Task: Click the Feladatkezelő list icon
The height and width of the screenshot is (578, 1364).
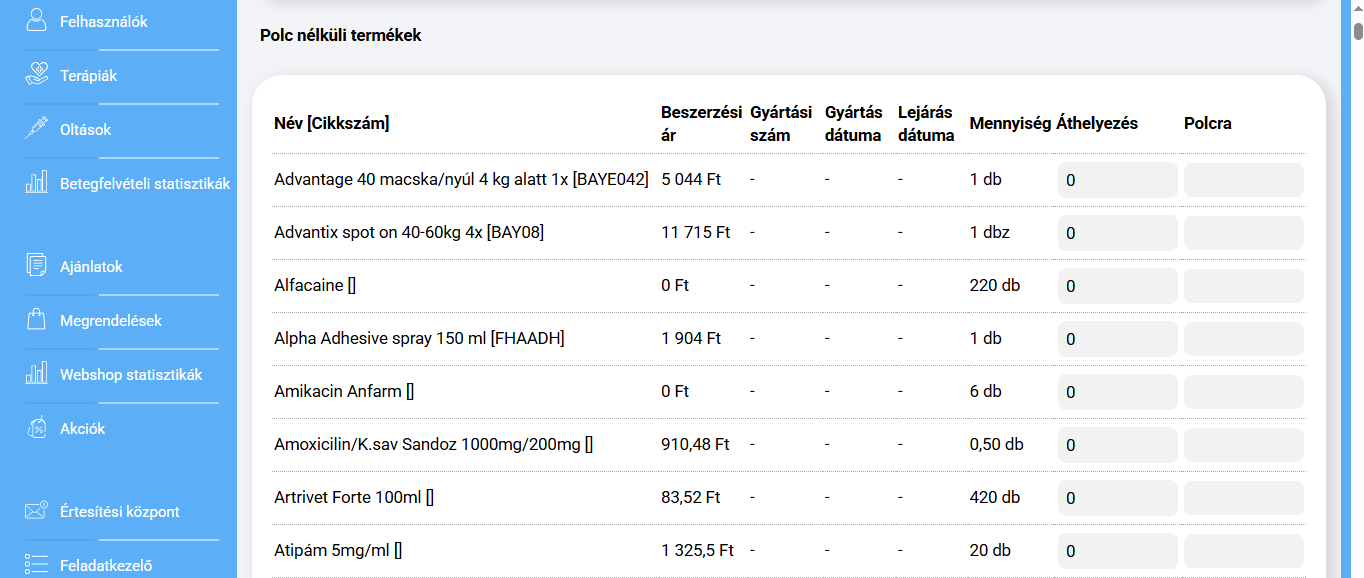Action: [x=37, y=565]
